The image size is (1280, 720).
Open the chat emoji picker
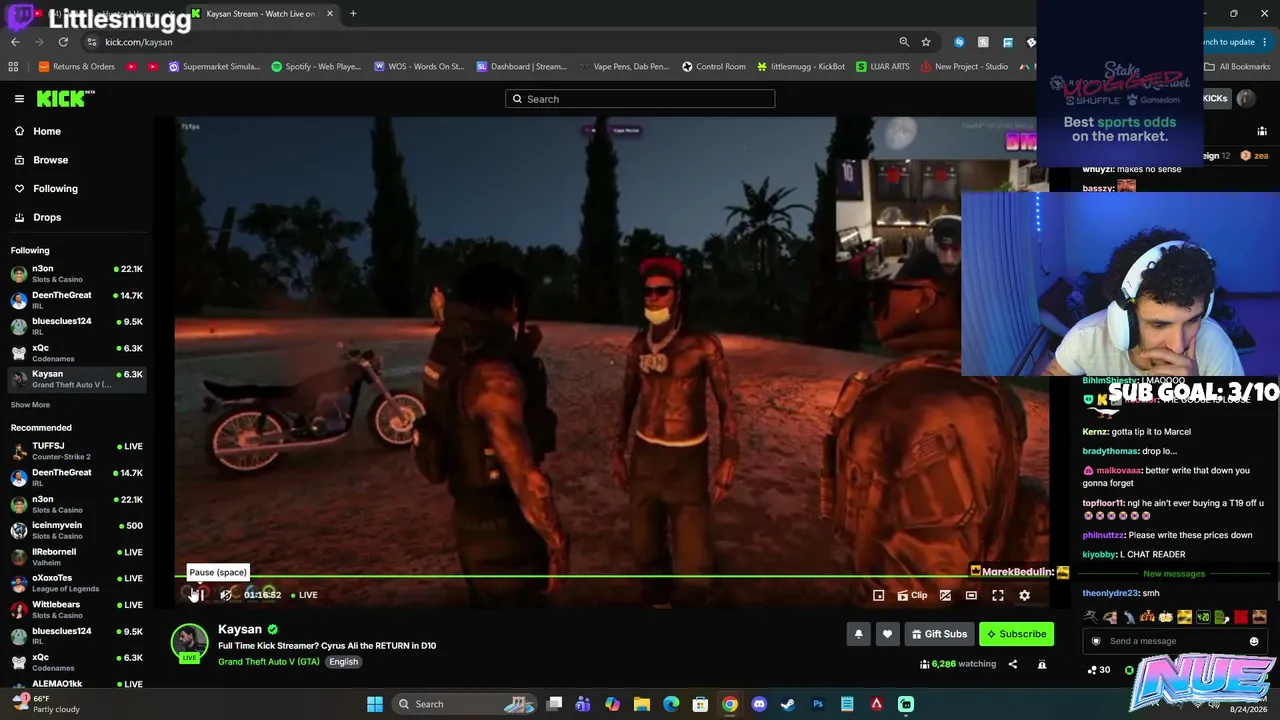pyautogui.click(x=1254, y=641)
